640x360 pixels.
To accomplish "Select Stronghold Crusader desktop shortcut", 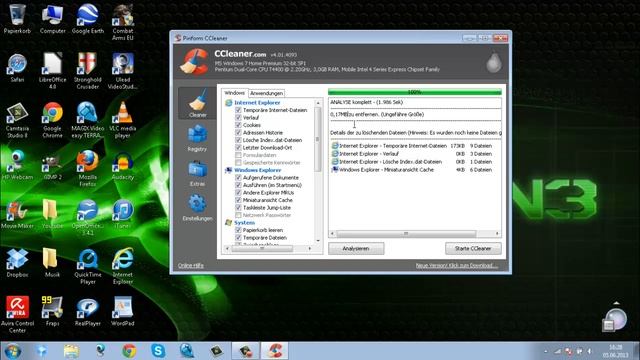I will (88, 71).
